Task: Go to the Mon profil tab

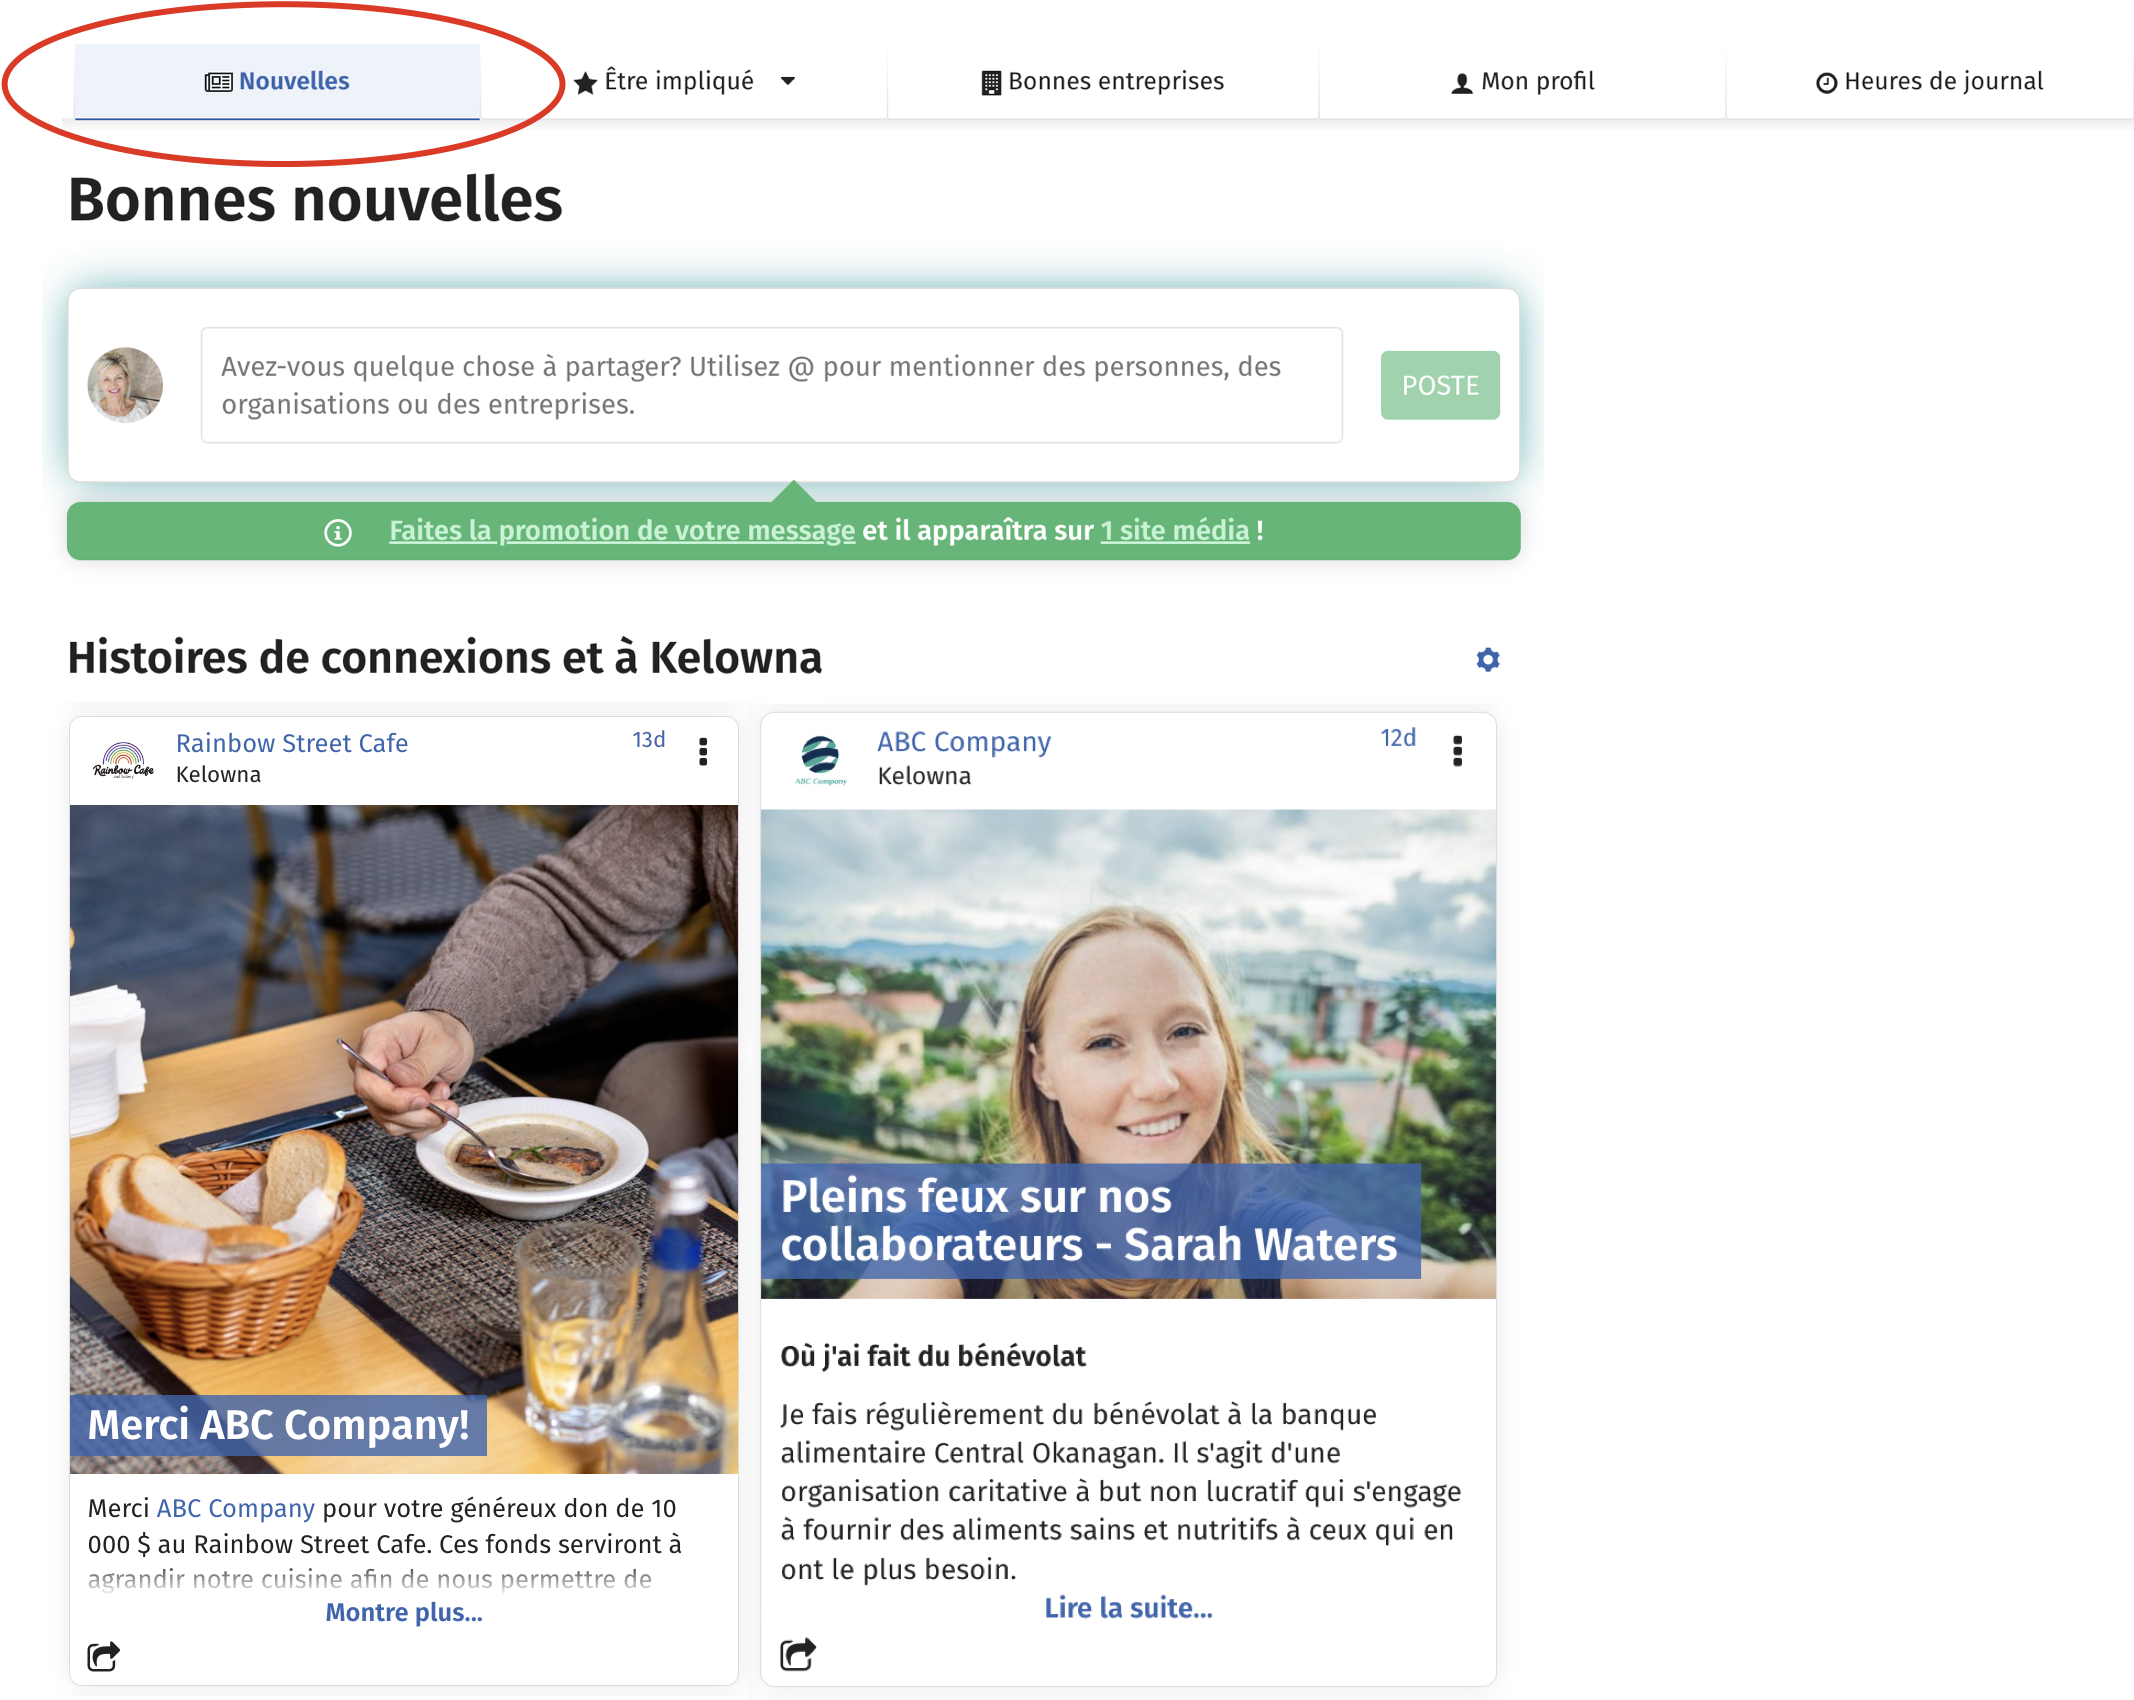Action: (1524, 81)
